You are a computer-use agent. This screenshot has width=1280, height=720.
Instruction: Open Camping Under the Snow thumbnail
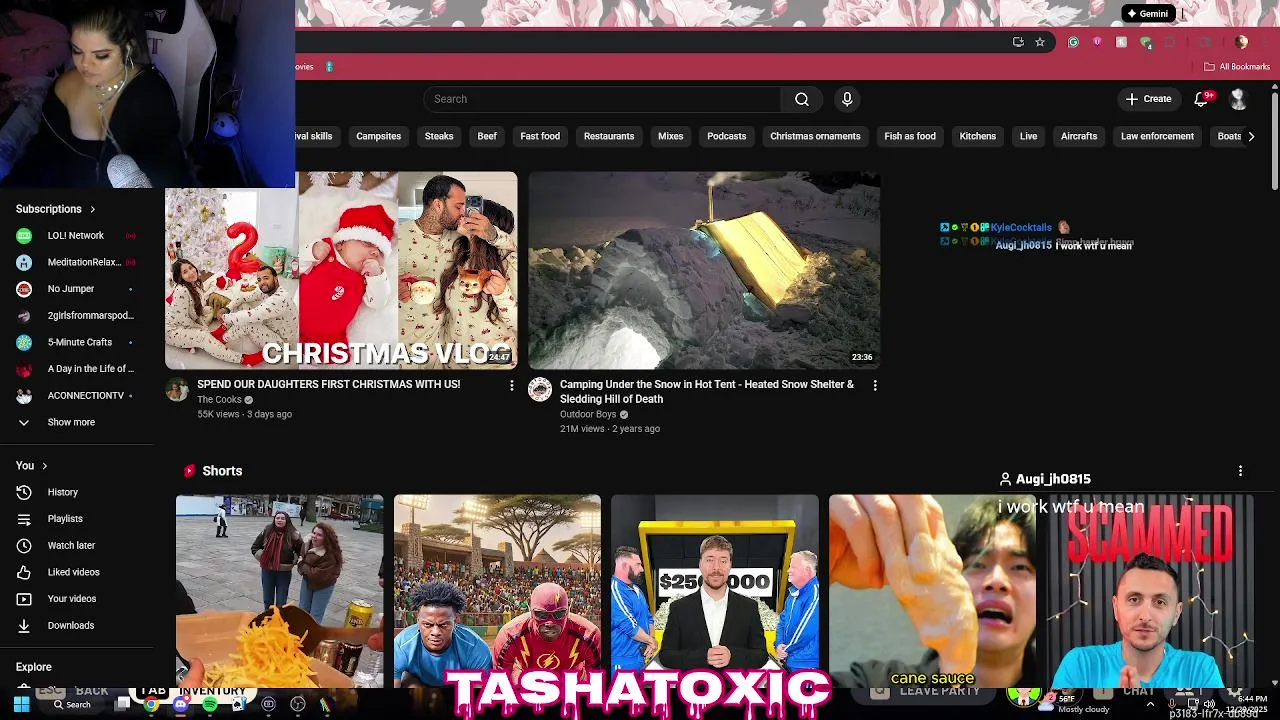(x=704, y=270)
